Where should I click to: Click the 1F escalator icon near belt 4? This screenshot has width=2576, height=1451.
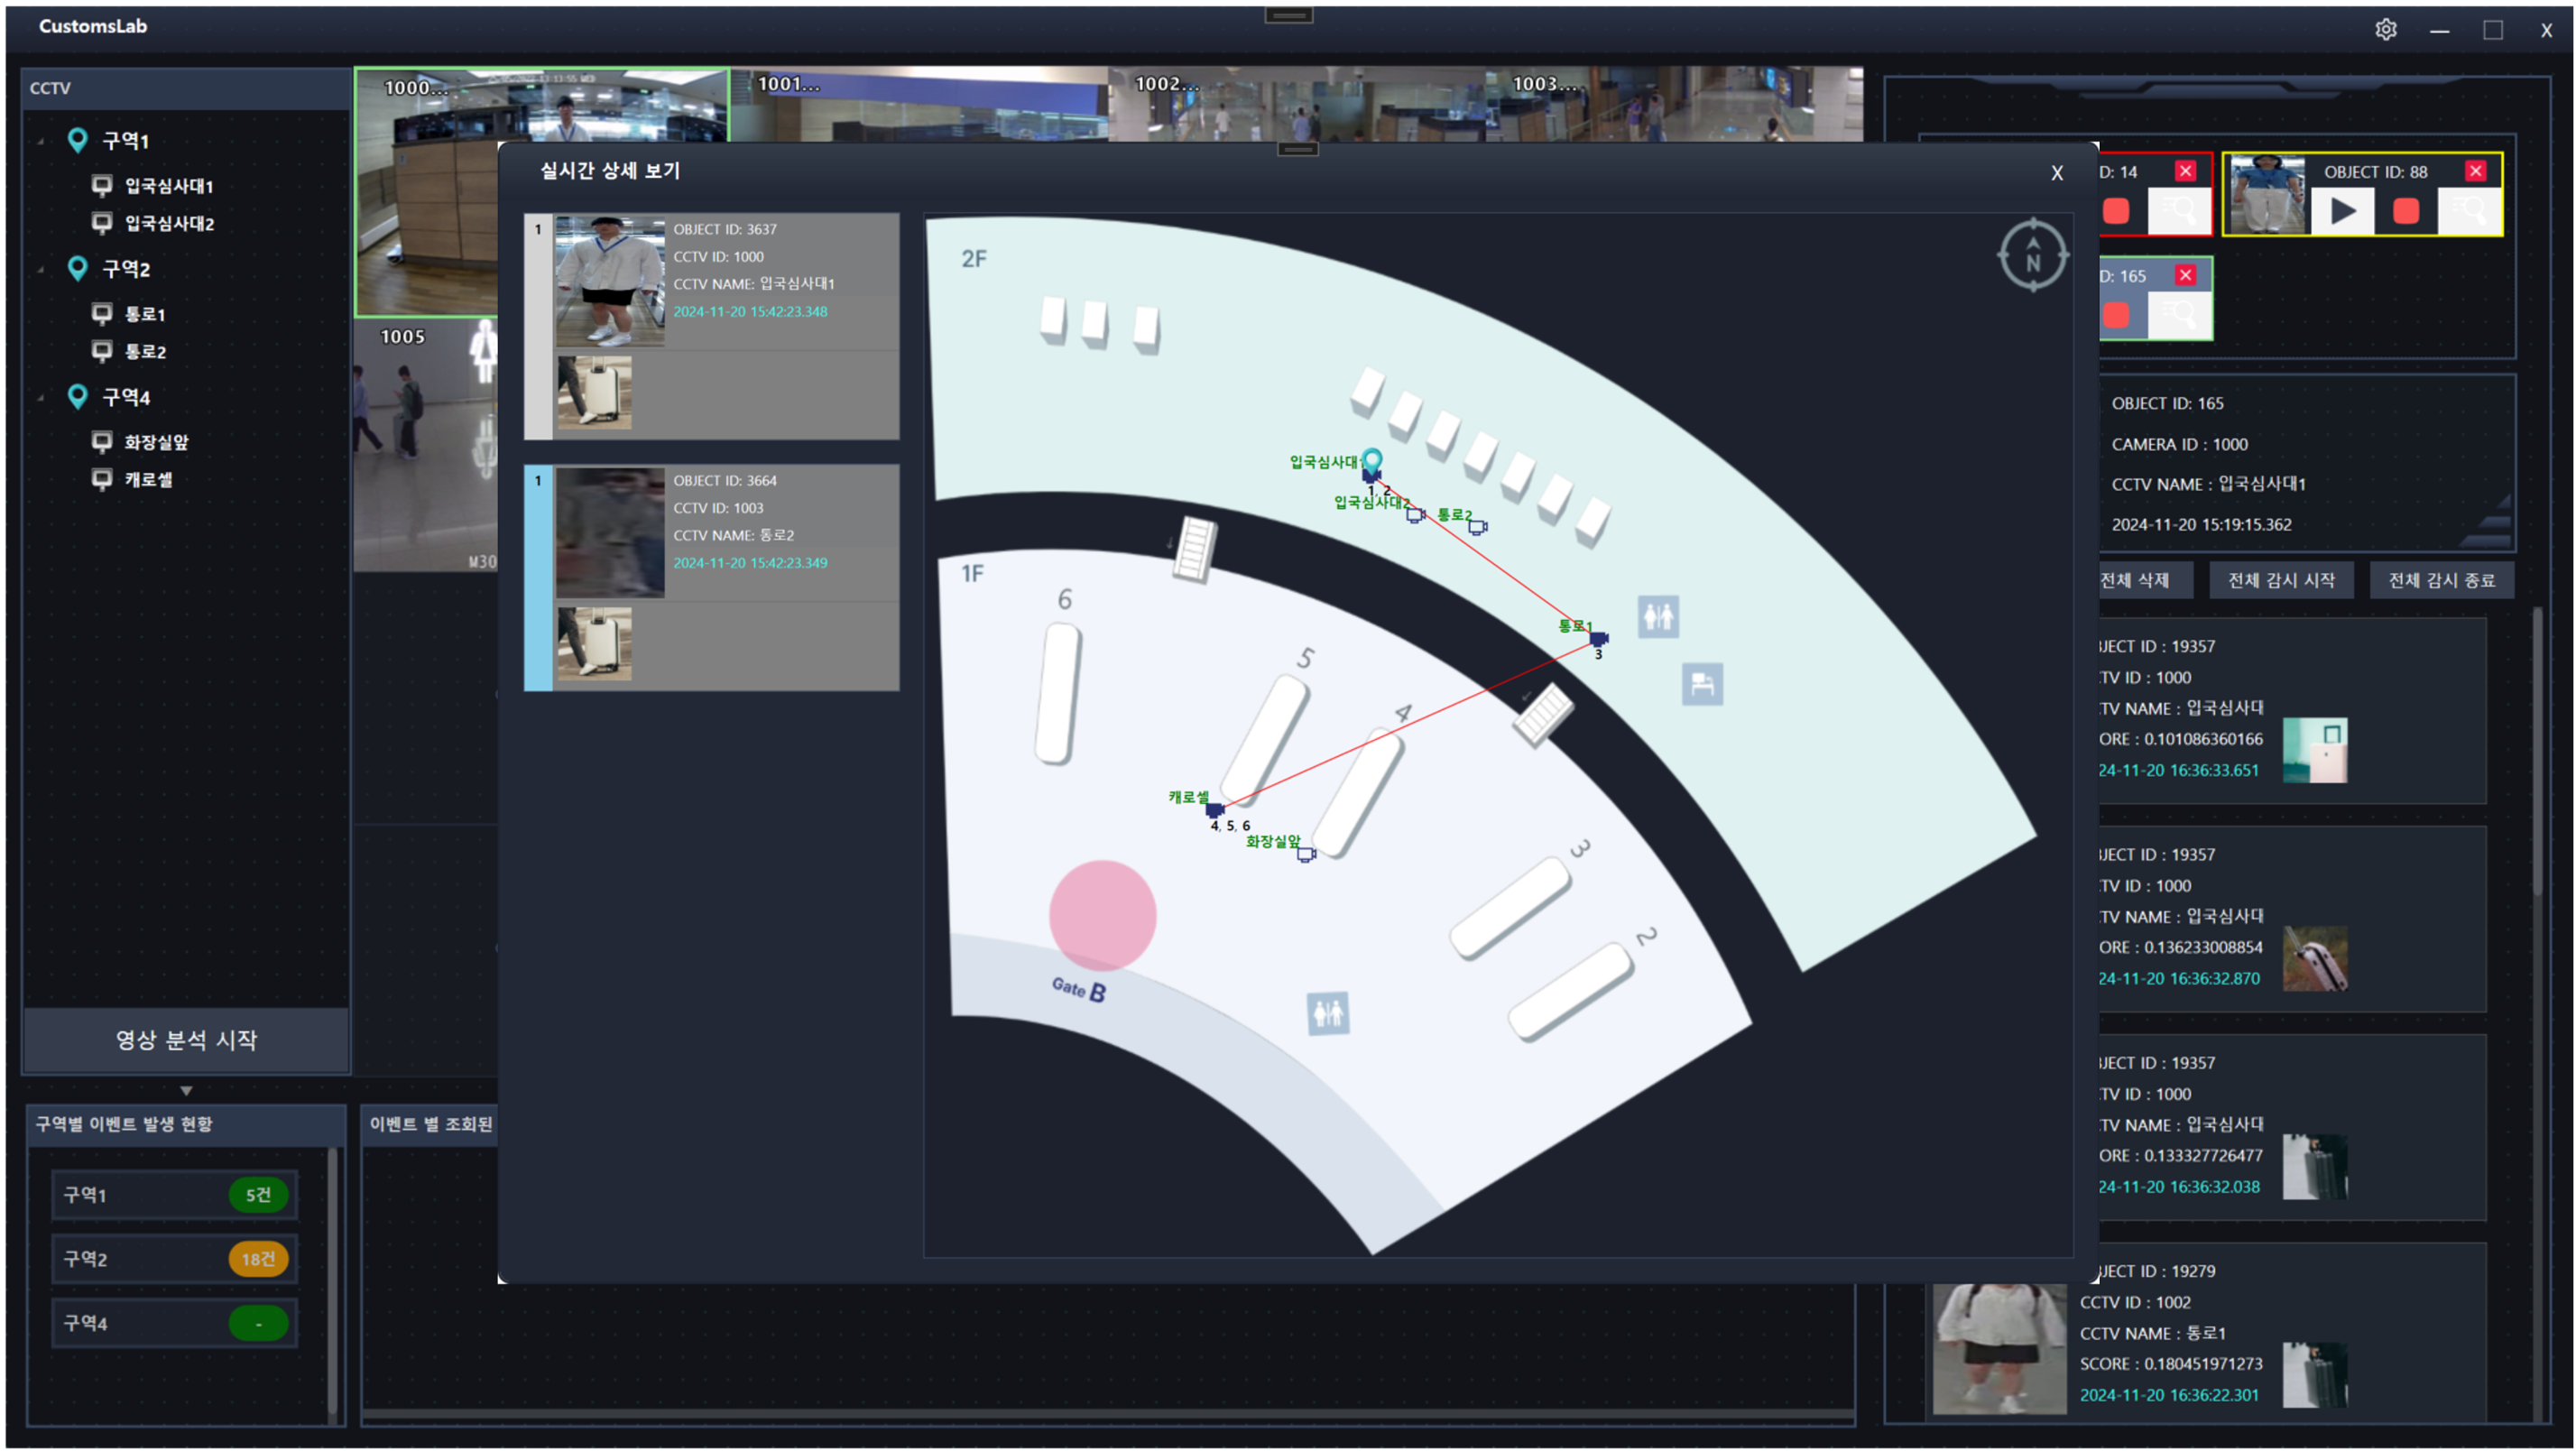pos(1542,714)
